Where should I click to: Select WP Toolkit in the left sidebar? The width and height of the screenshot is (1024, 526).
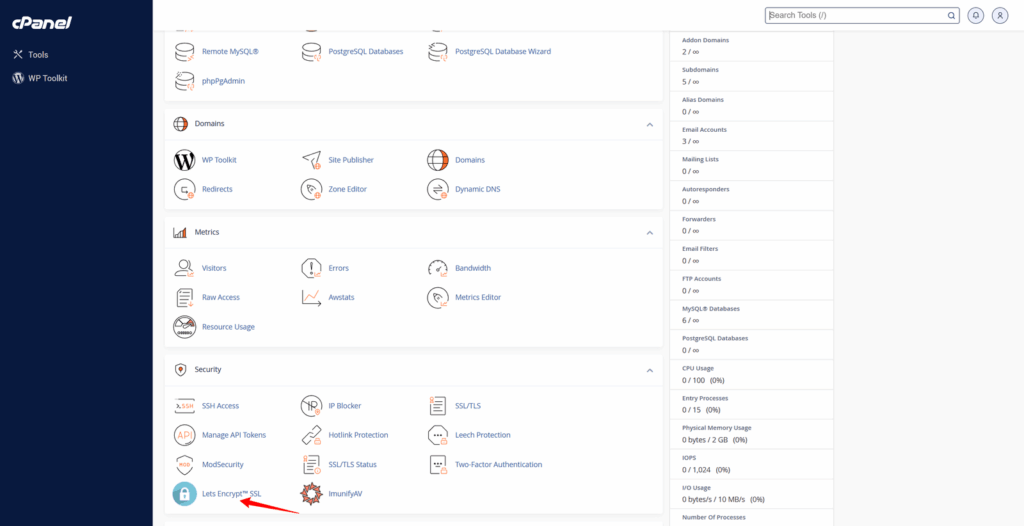click(47, 78)
